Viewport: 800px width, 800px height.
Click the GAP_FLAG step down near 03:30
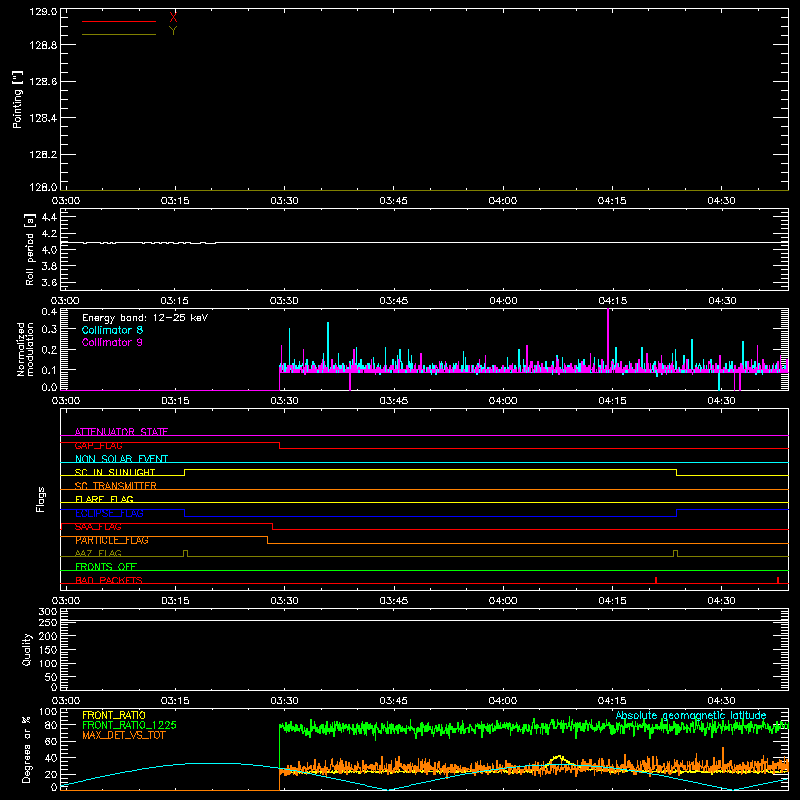(280, 445)
